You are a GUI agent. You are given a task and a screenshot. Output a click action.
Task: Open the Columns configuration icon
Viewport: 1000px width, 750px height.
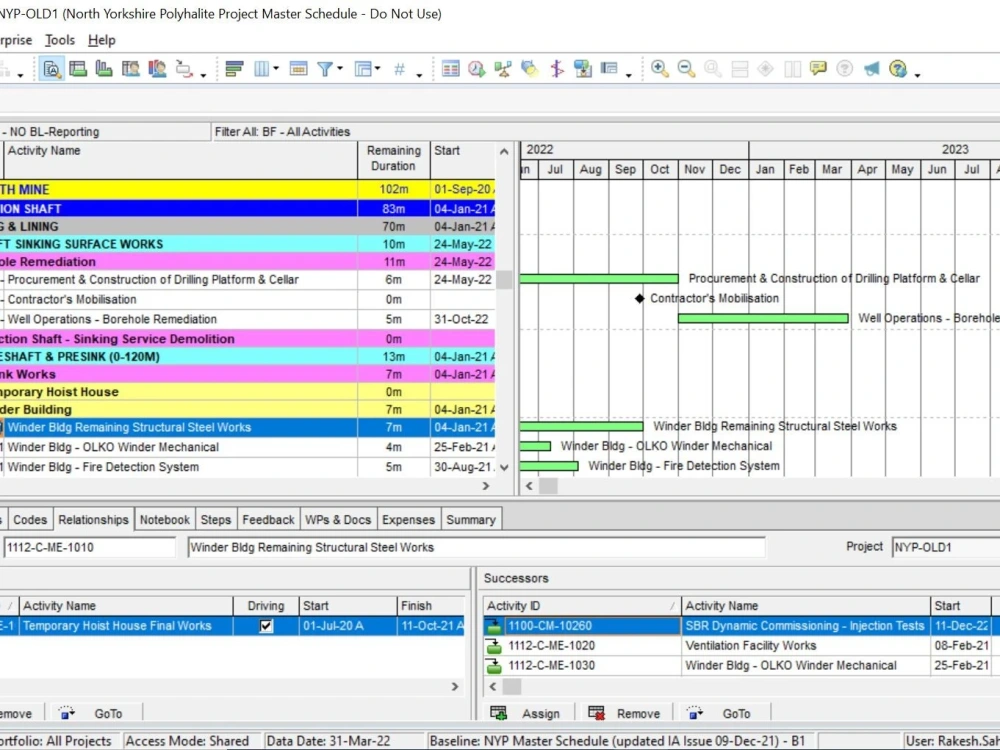click(263, 68)
